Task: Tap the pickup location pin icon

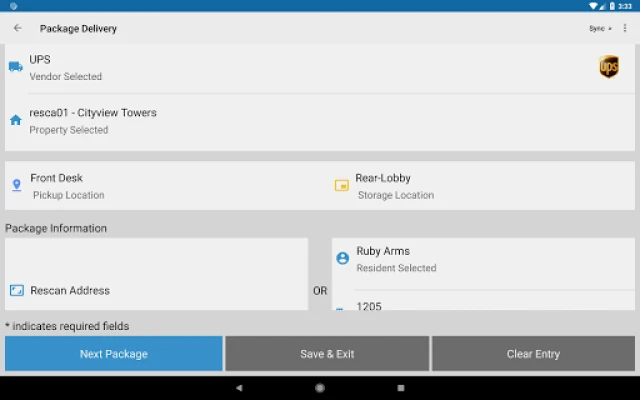Action: coord(16,185)
